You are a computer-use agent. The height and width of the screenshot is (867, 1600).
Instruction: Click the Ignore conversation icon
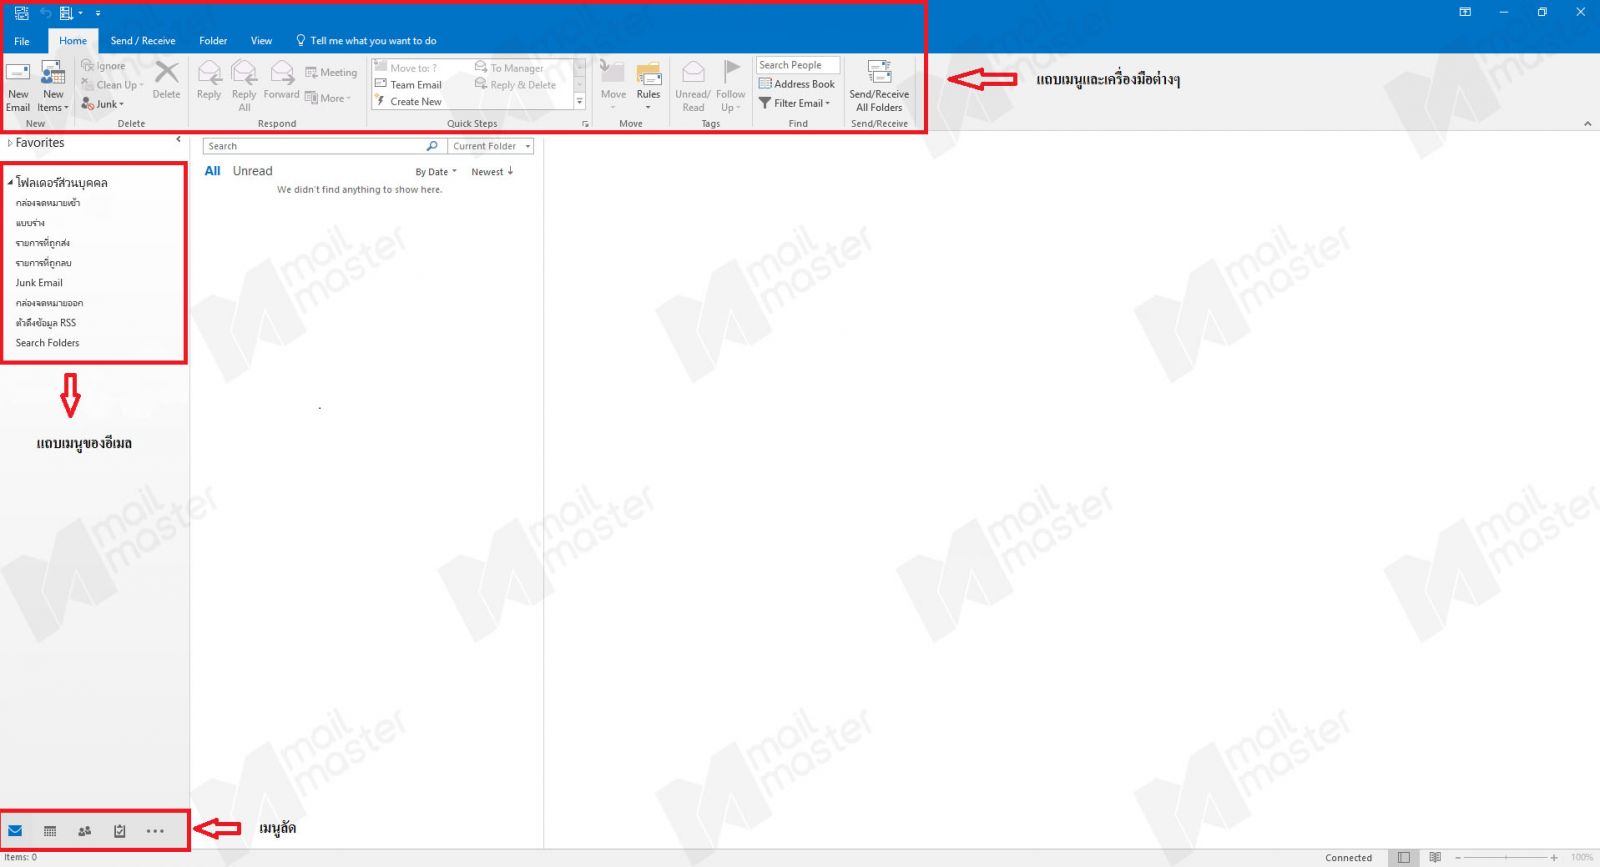point(87,66)
